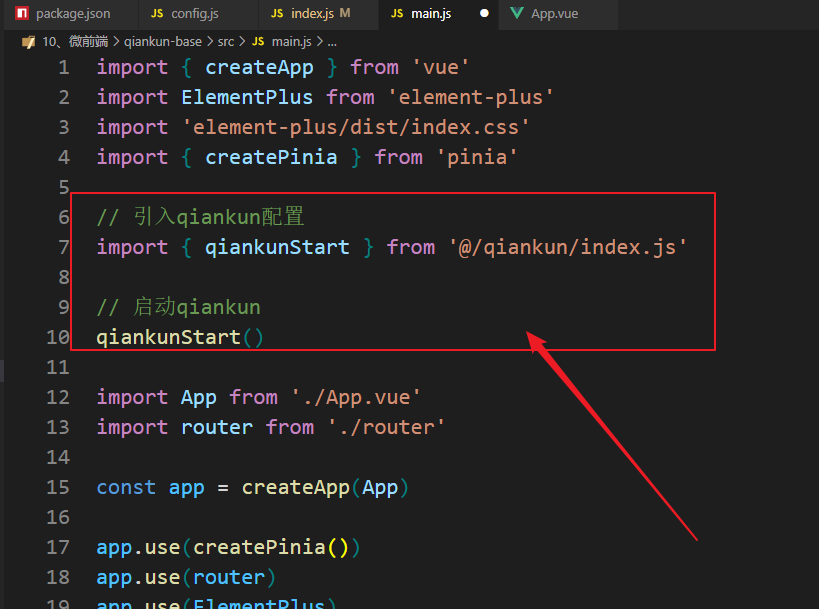Click the main.js breadcrumb file item
The image size is (819, 609).
[291, 42]
